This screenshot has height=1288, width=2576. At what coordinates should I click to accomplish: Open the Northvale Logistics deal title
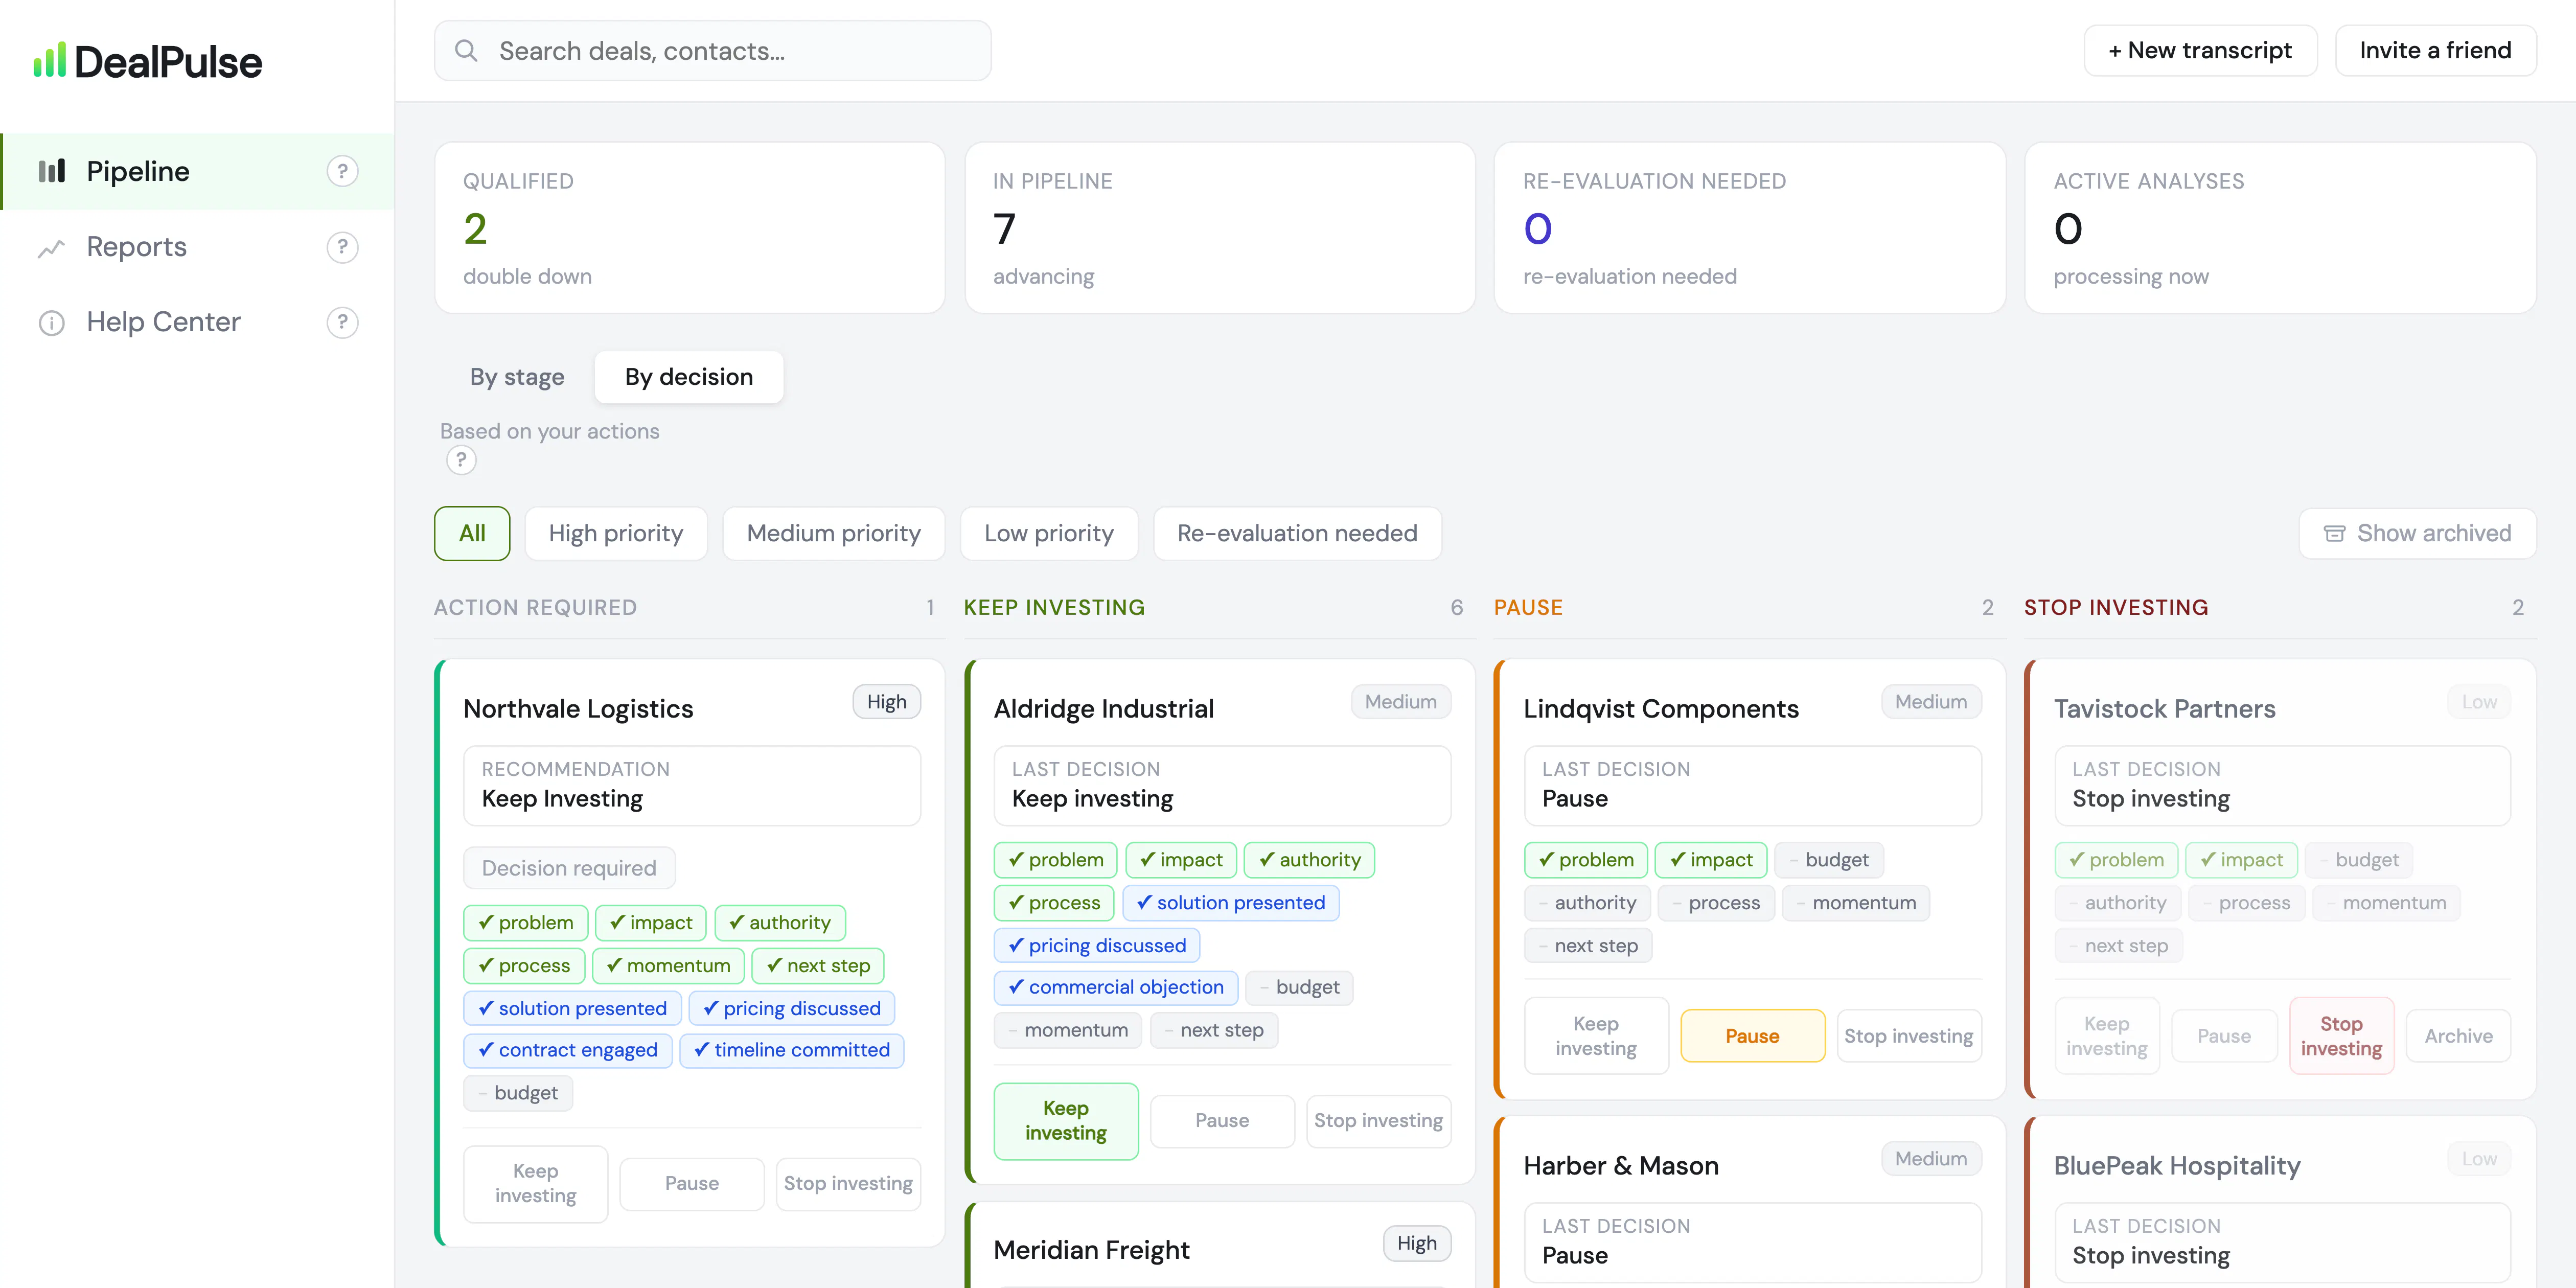click(578, 709)
